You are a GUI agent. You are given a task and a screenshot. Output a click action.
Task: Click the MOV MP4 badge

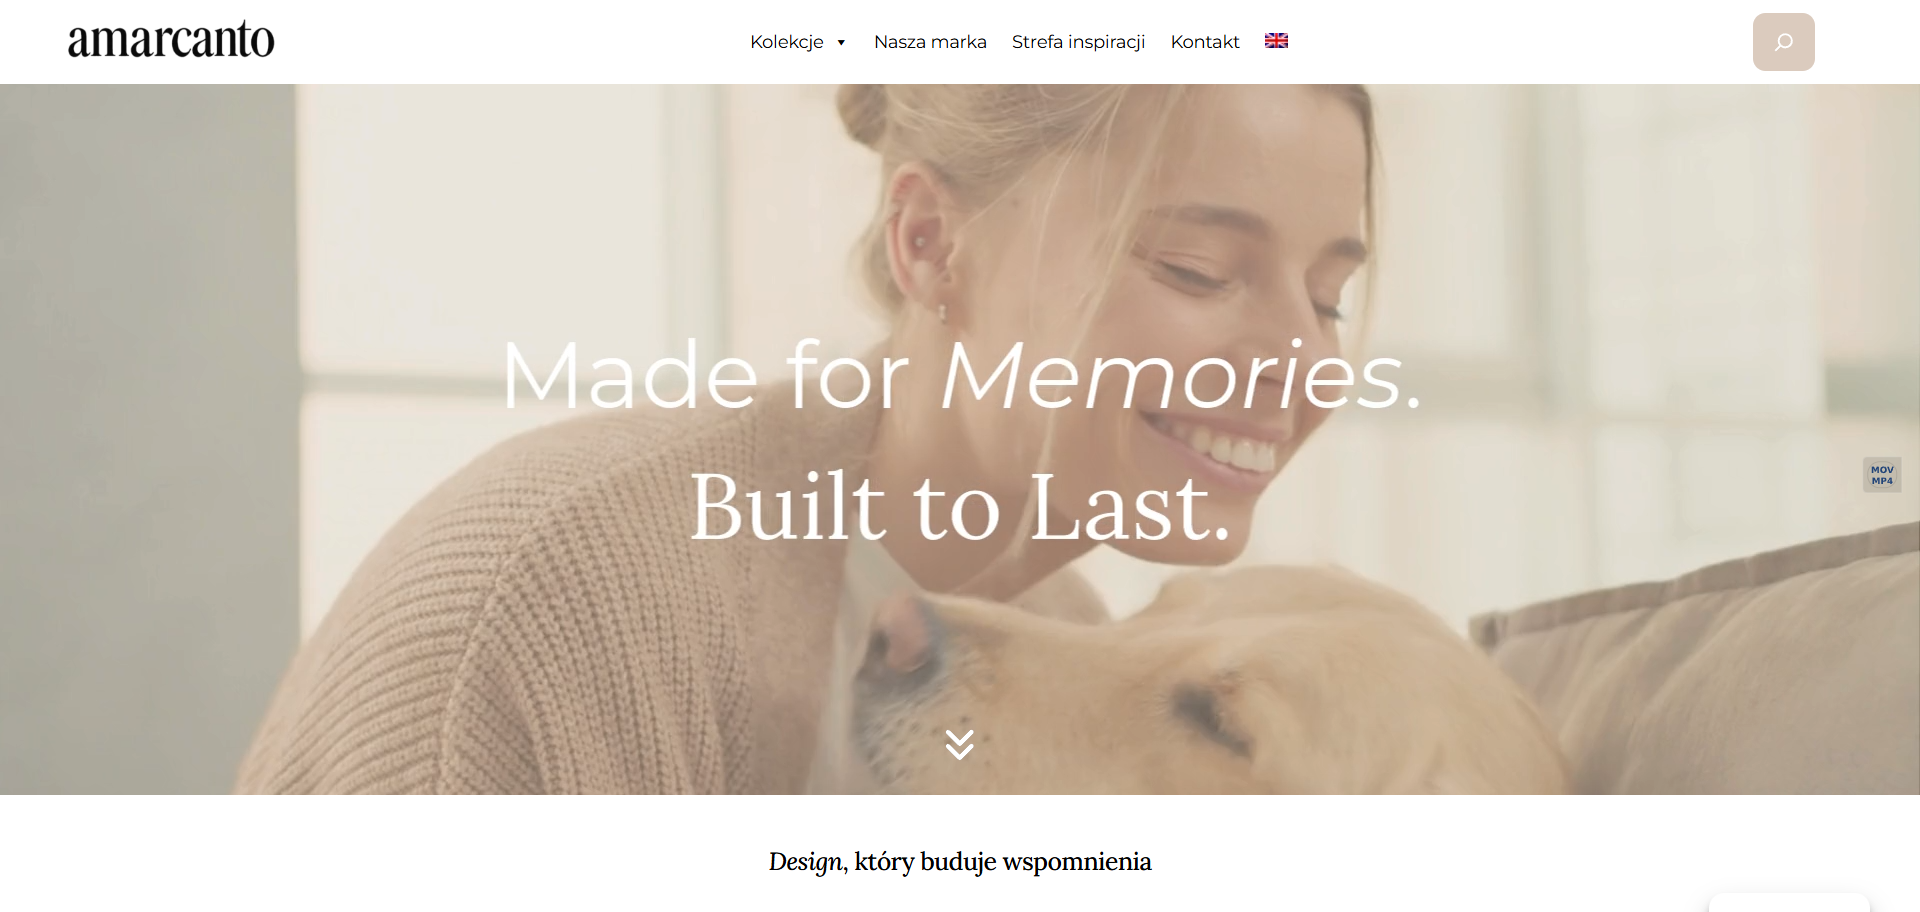[x=1882, y=475]
